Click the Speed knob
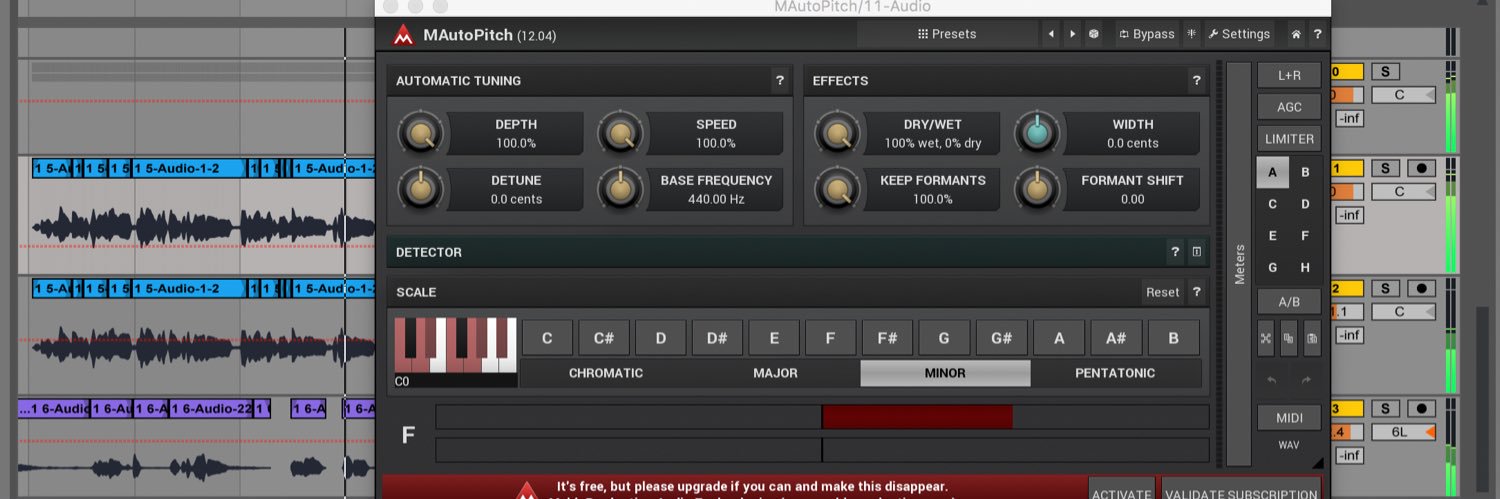 [x=621, y=133]
